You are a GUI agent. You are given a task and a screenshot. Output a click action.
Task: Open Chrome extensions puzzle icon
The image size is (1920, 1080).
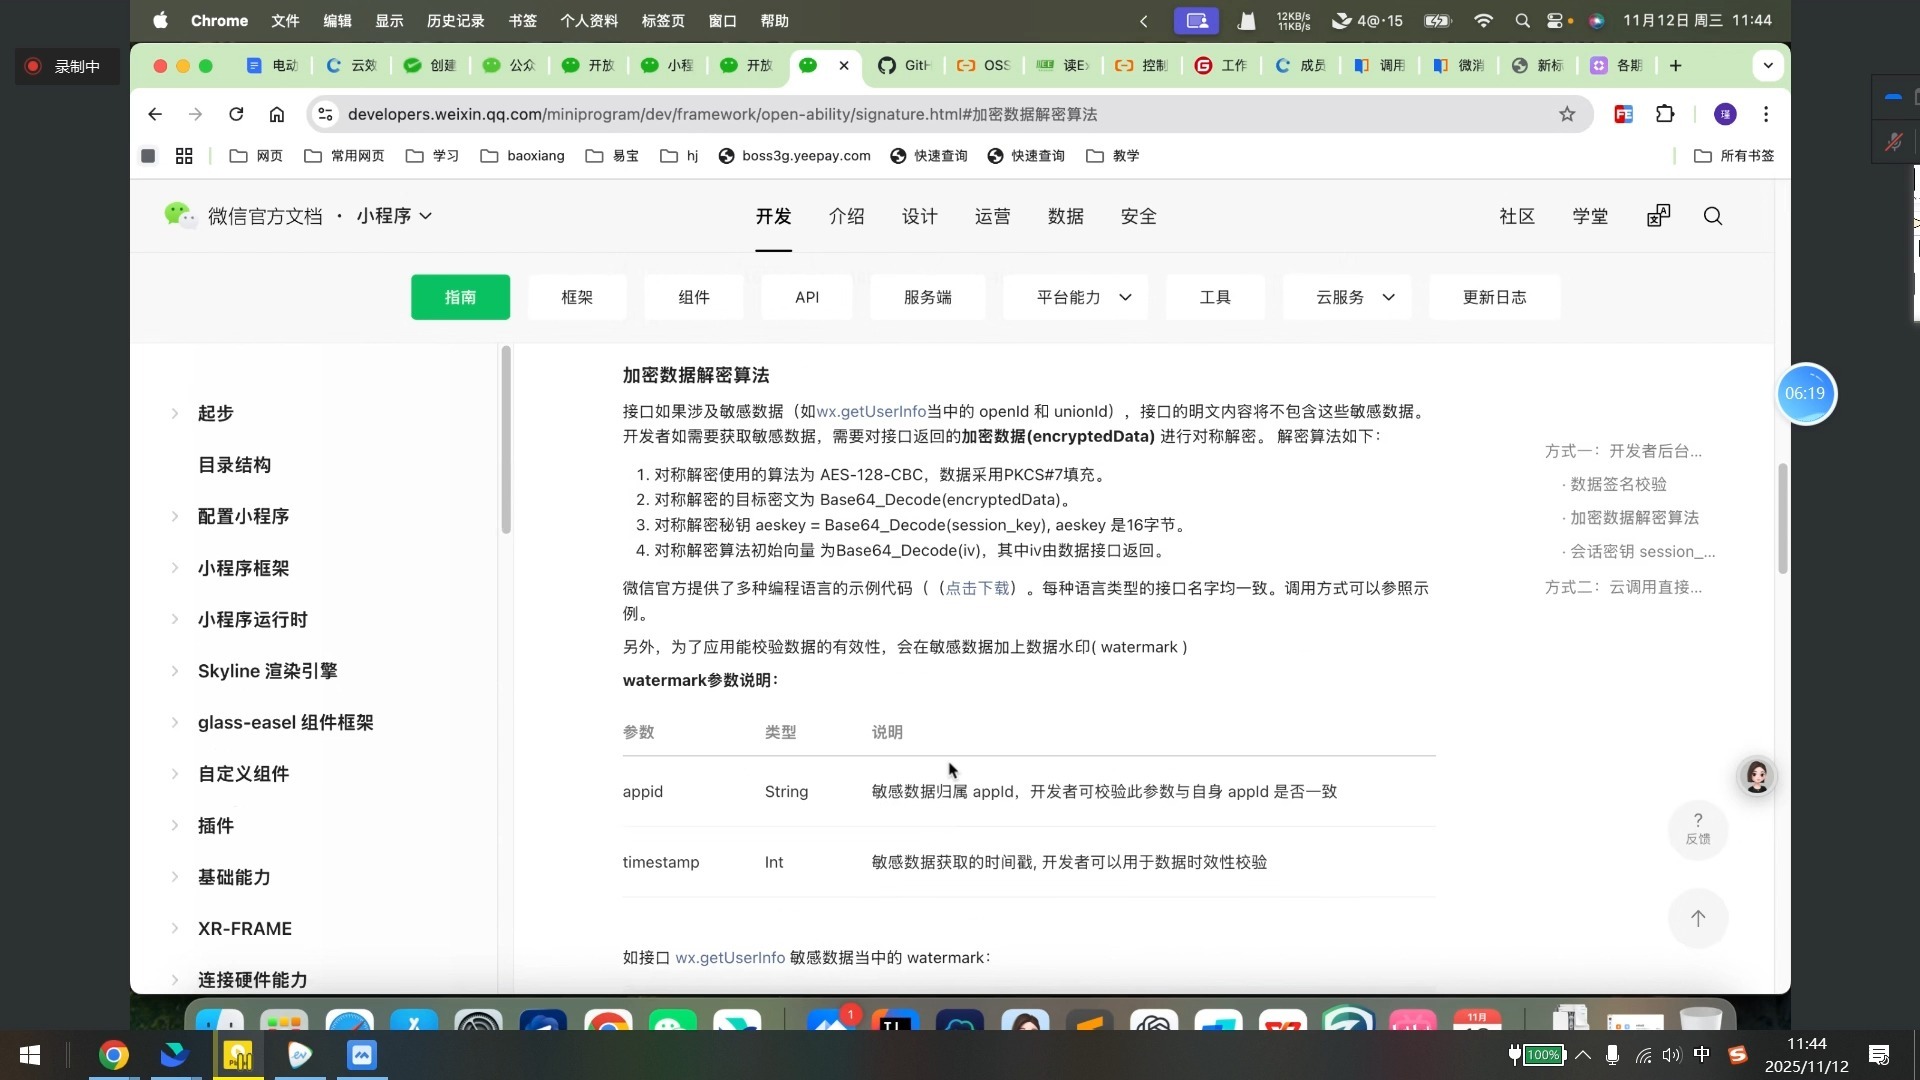[x=1665, y=114]
